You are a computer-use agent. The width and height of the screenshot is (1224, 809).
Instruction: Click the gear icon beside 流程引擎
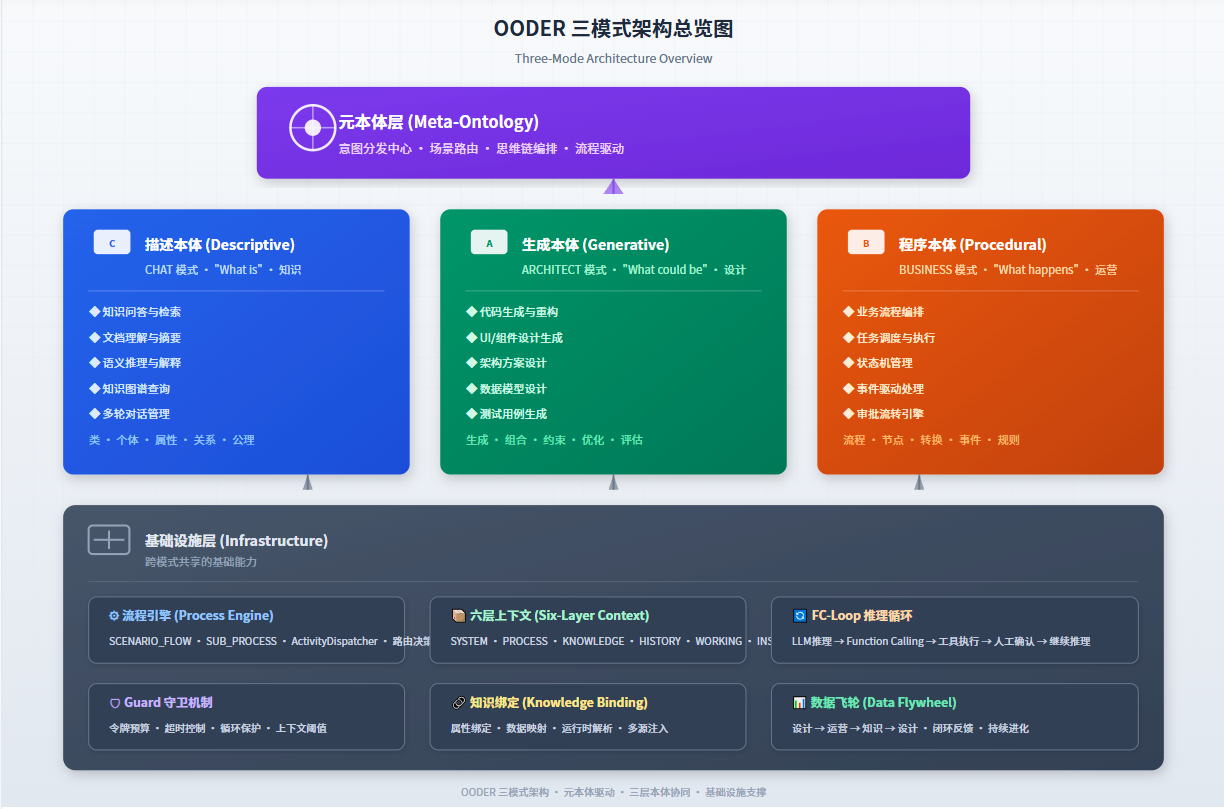(x=114, y=616)
